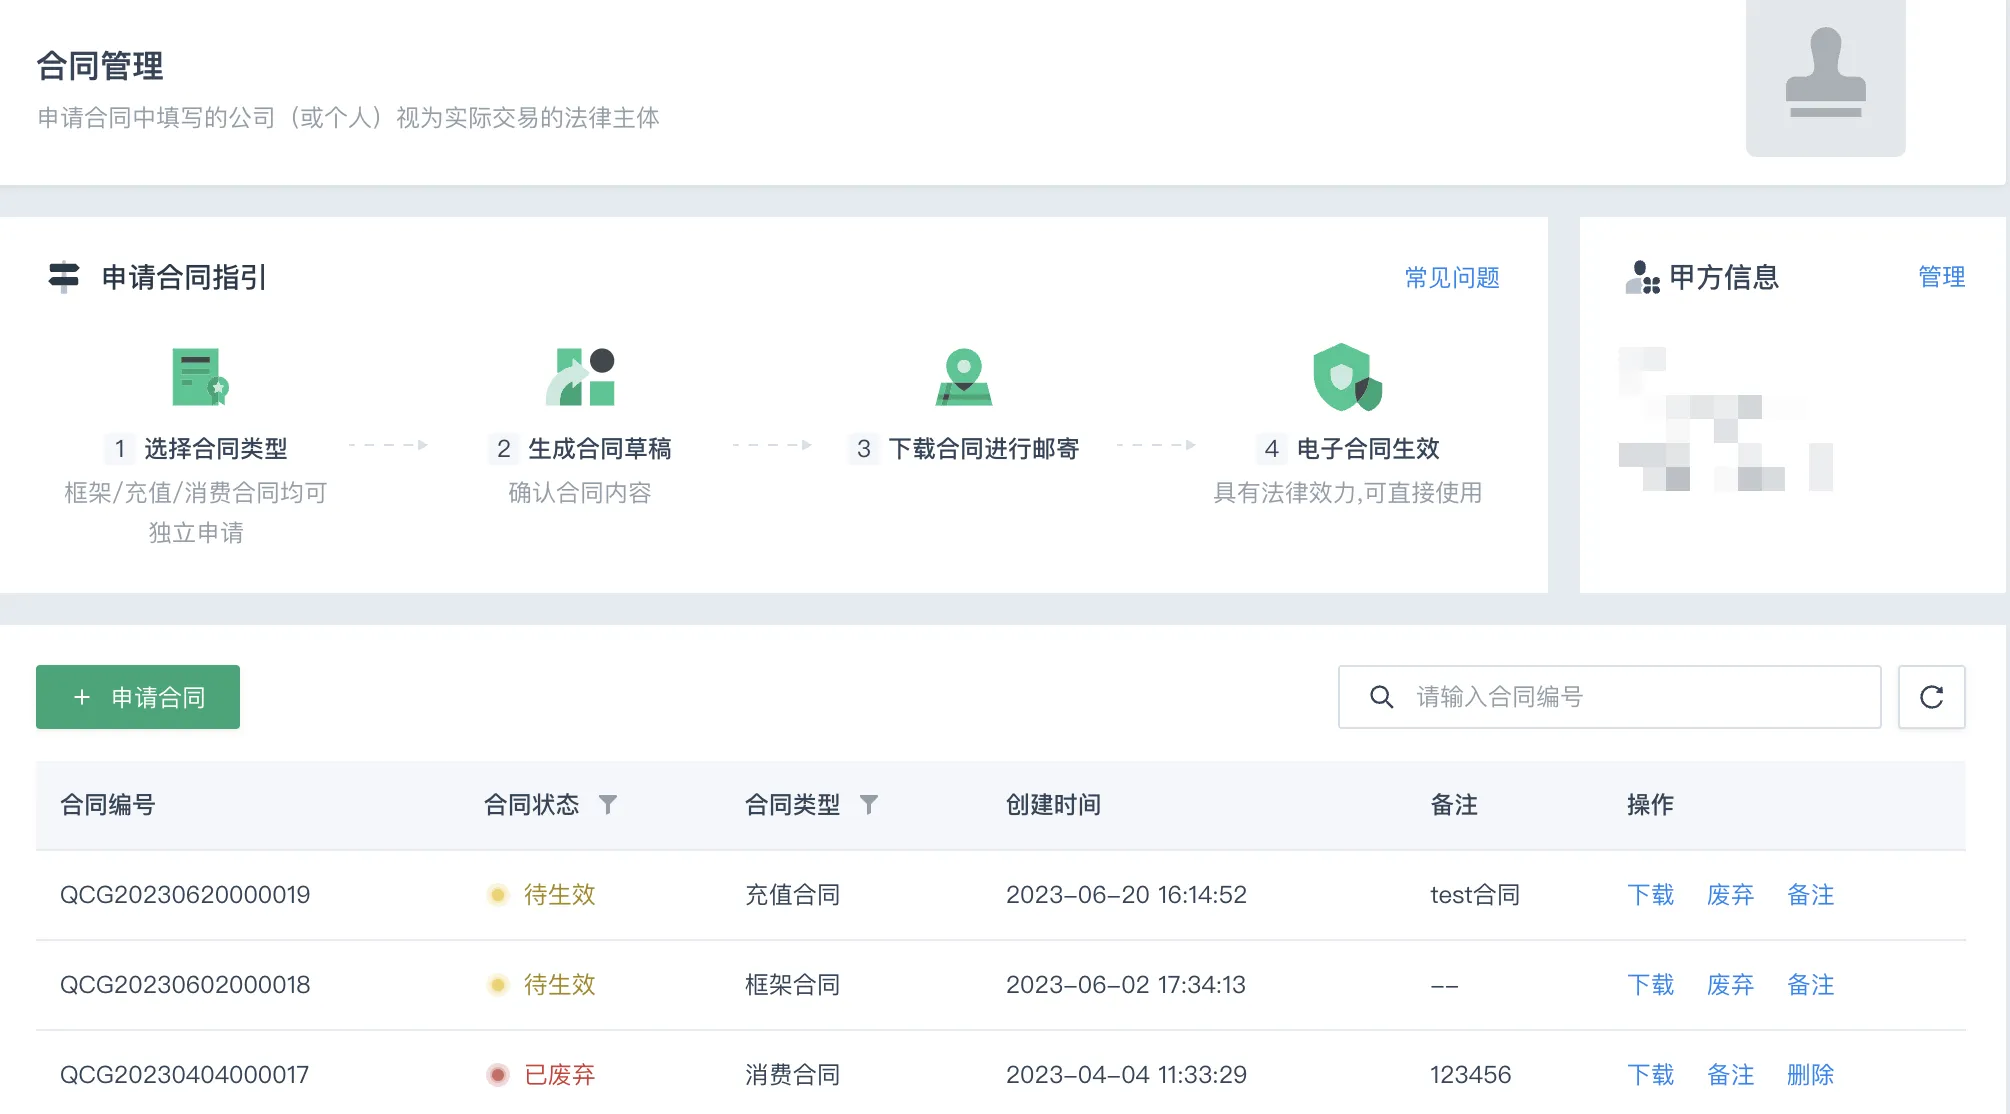Open the 常见问题 link
Viewport: 2010px width, 1114px height.
1452,277
